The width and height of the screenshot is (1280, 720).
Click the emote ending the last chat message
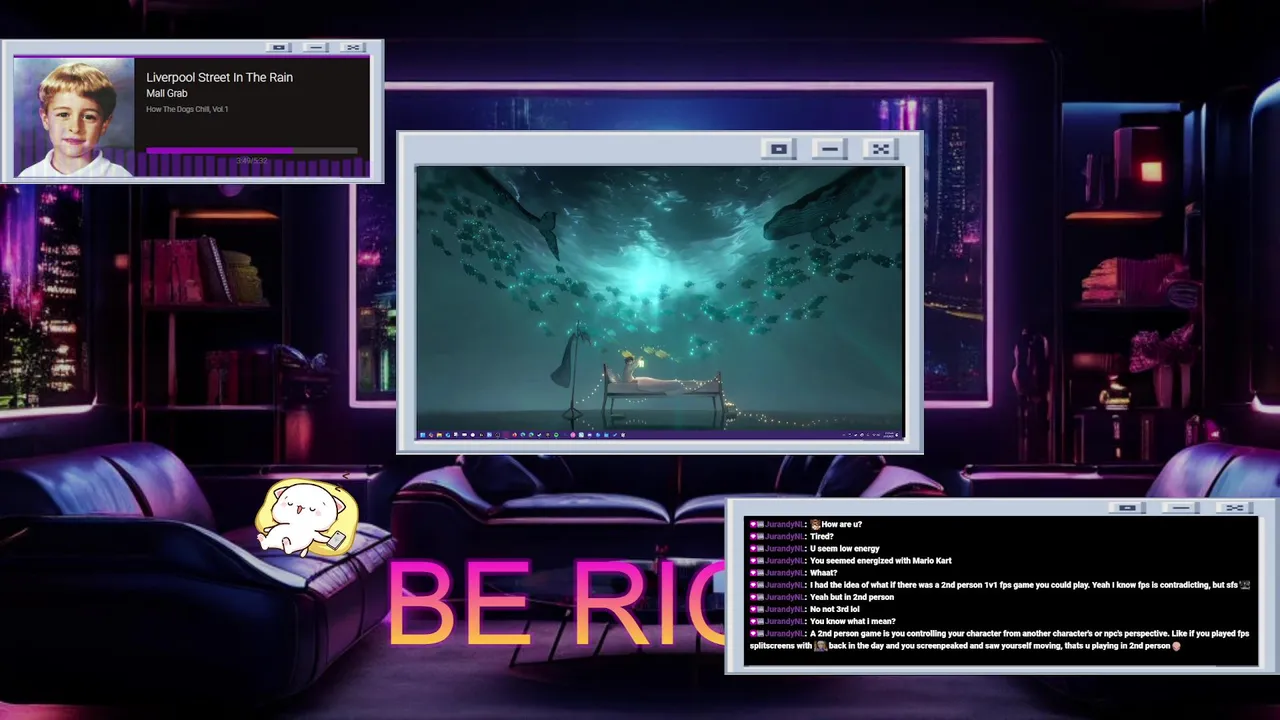click(x=1176, y=646)
